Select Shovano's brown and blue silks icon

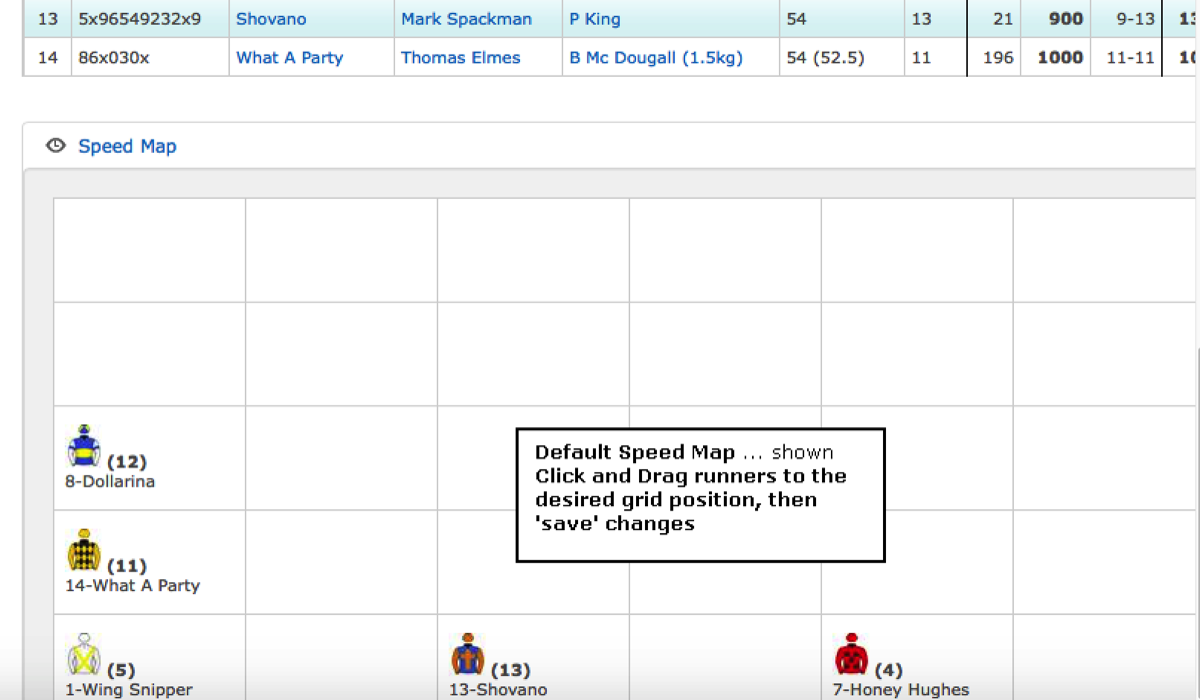[467, 654]
